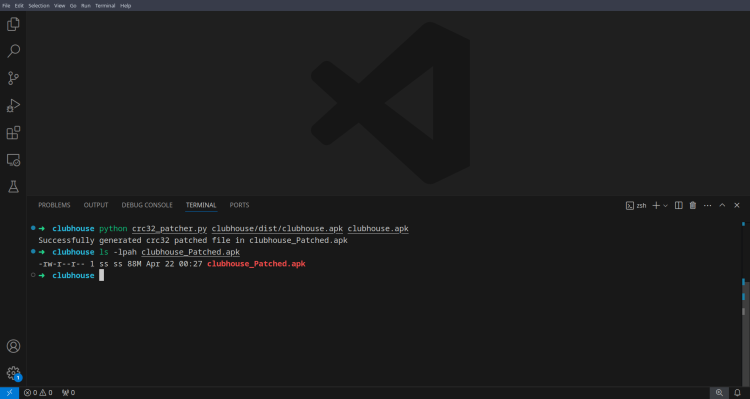Click the python command decoration dot

[33, 228]
